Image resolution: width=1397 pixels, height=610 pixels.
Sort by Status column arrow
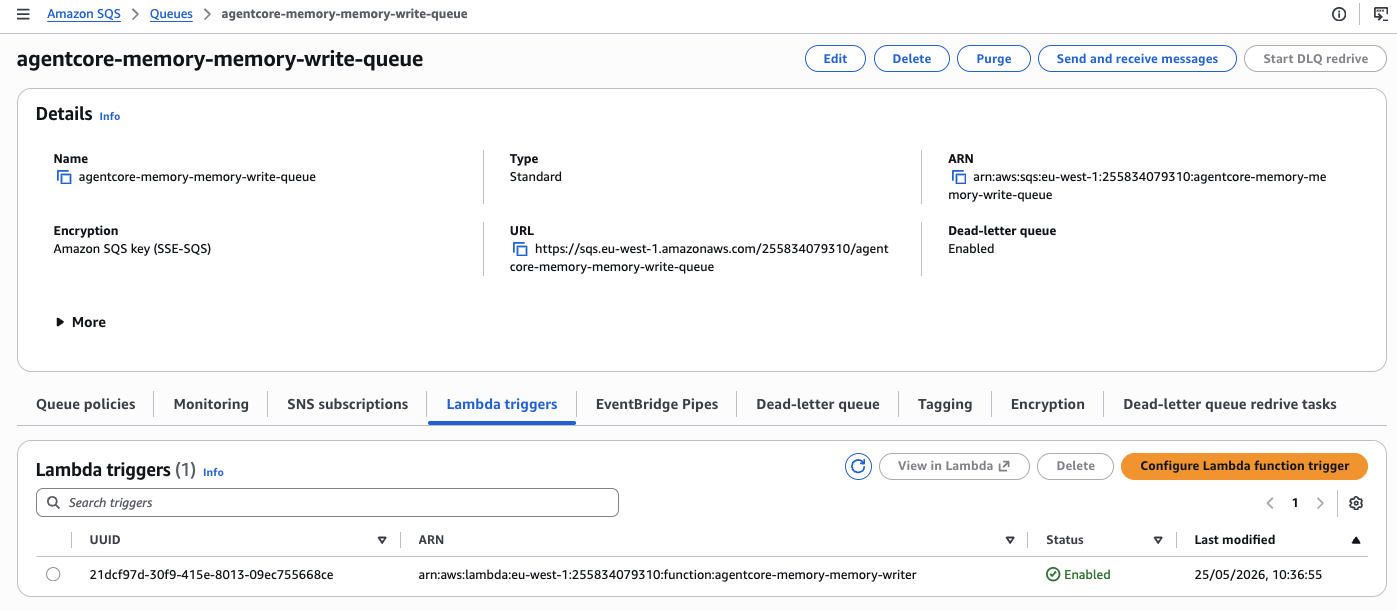click(1158, 540)
